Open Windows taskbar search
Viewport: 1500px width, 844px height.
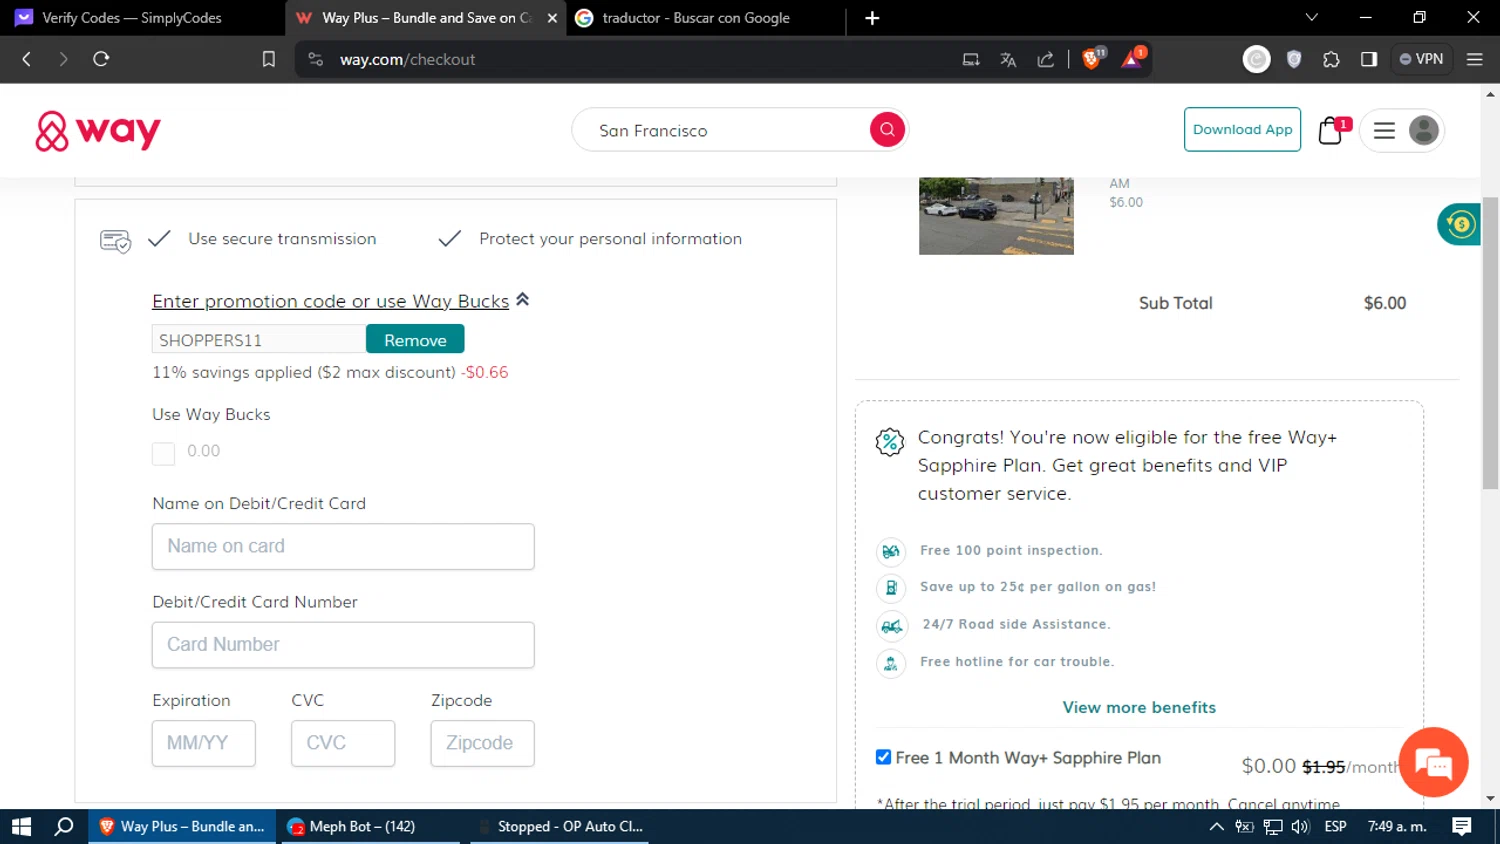point(64,827)
